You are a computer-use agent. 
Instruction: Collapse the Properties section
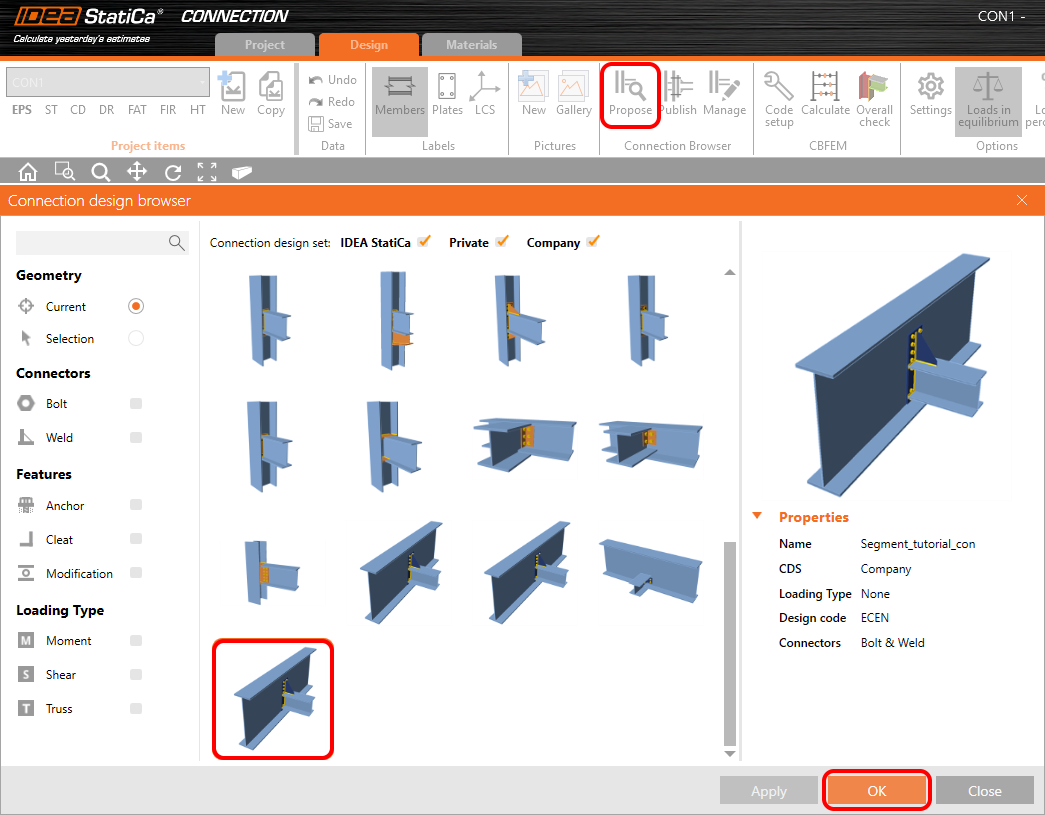tap(757, 516)
